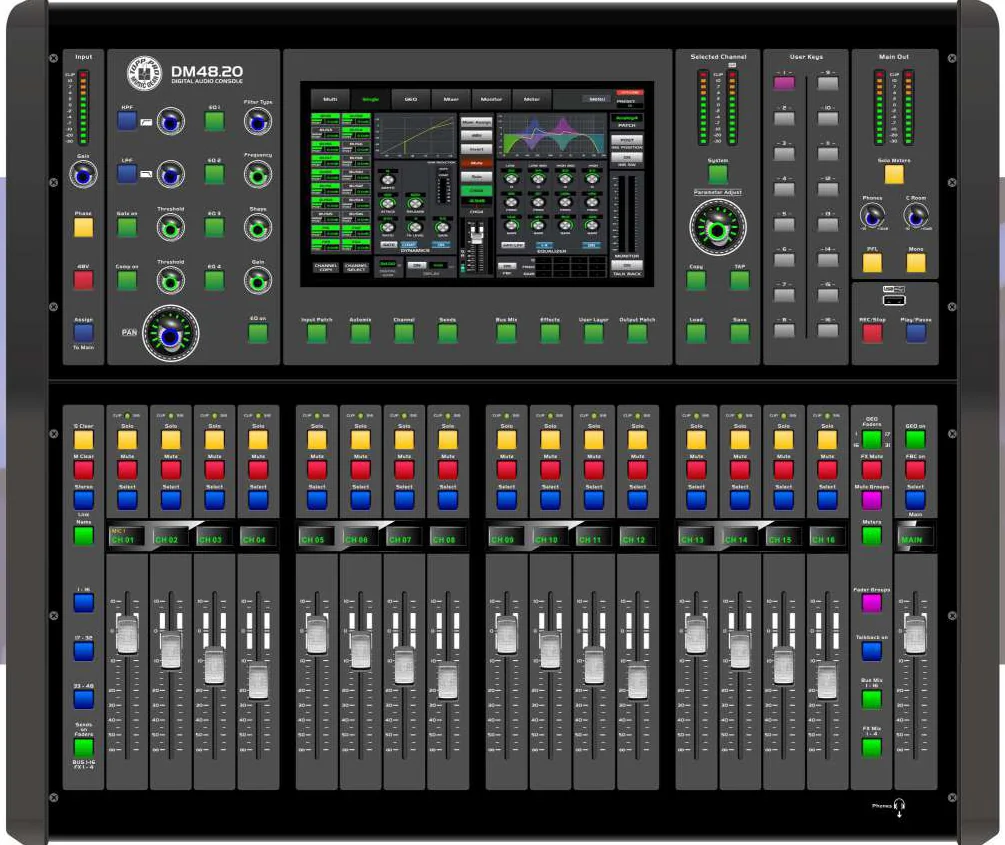Click the low-pass filter curve icon

pos(146,174)
